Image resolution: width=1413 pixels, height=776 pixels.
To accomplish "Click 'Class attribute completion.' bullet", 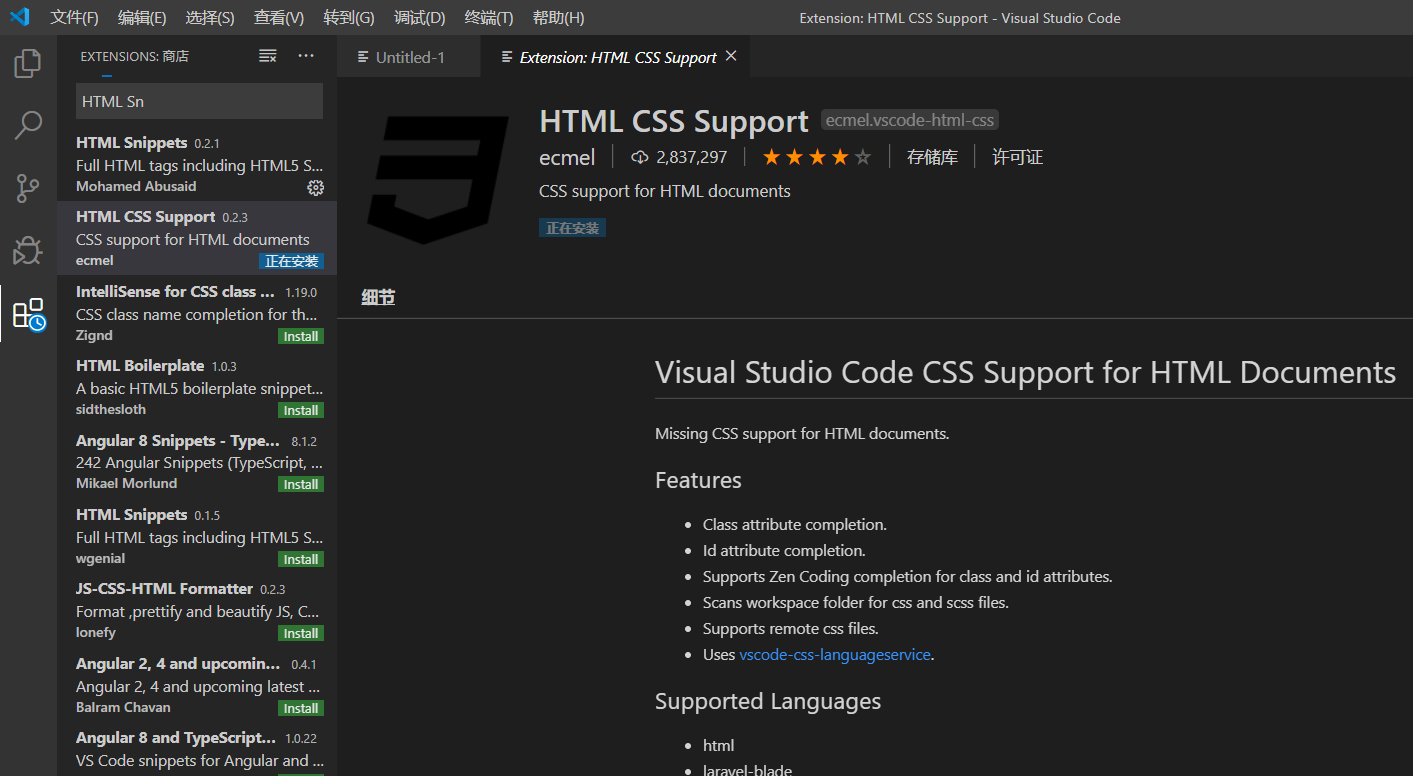I will click(795, 525).
